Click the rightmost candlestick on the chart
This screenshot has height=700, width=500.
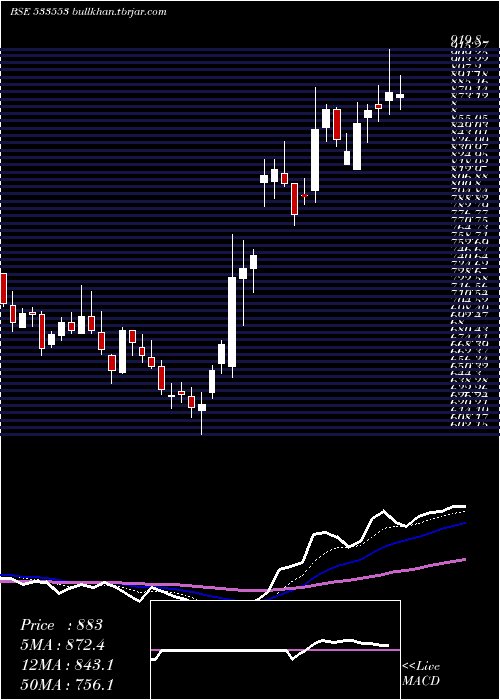[400, 92]
